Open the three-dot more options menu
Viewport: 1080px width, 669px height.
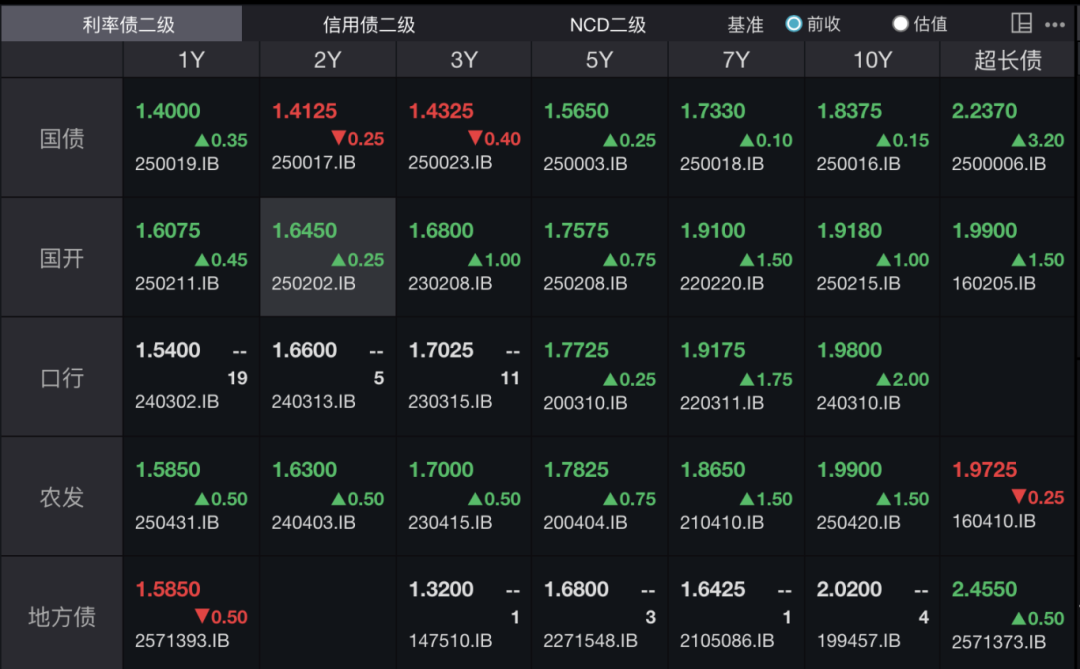tap(1055, 24)
